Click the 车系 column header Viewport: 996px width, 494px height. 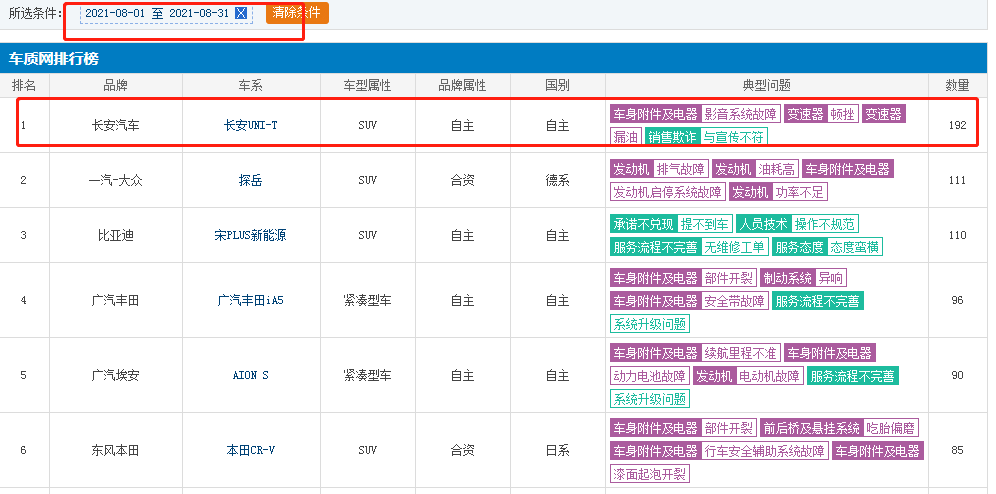pyautogui.click(x=251, y=85)
